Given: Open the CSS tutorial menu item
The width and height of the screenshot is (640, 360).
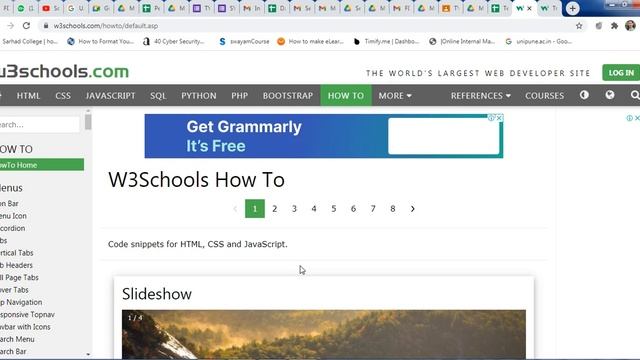Looking at the screenshot, I should click(x=63, y=96).
